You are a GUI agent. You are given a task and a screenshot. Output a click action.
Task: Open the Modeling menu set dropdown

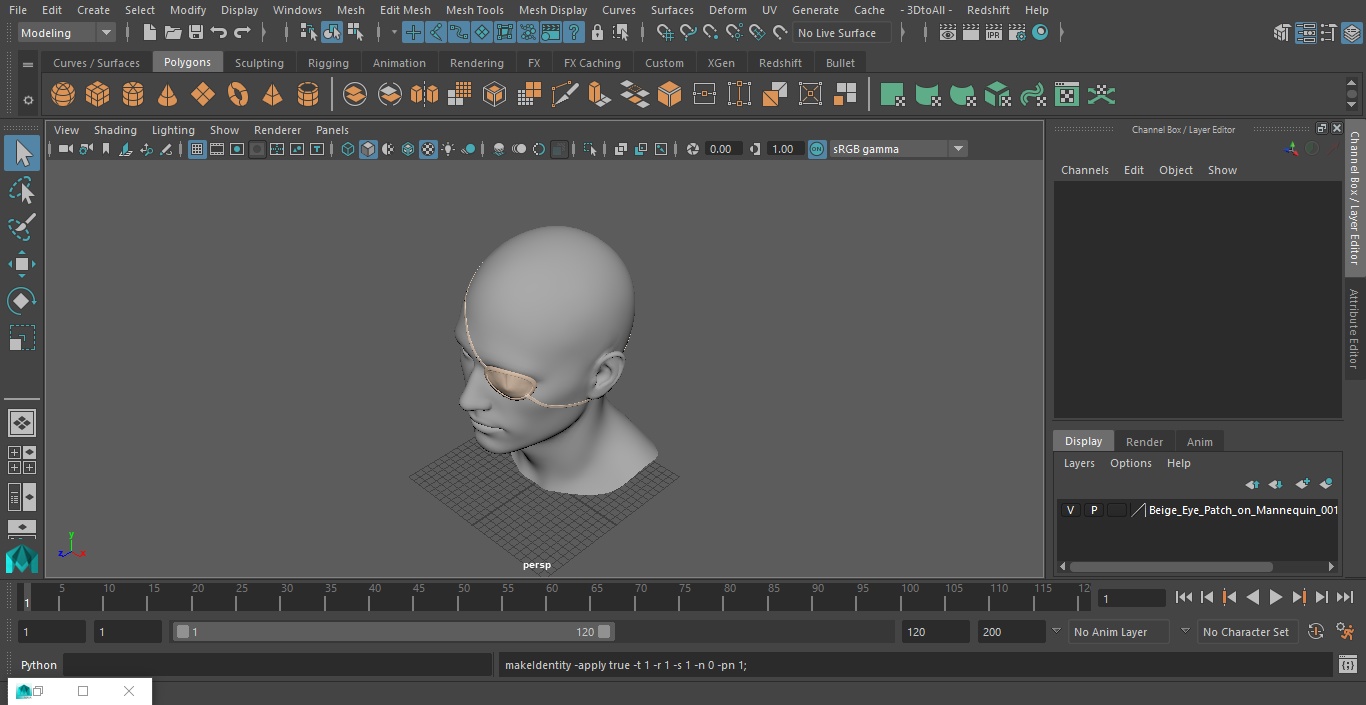pyautogui.click(x=66, y=33)
